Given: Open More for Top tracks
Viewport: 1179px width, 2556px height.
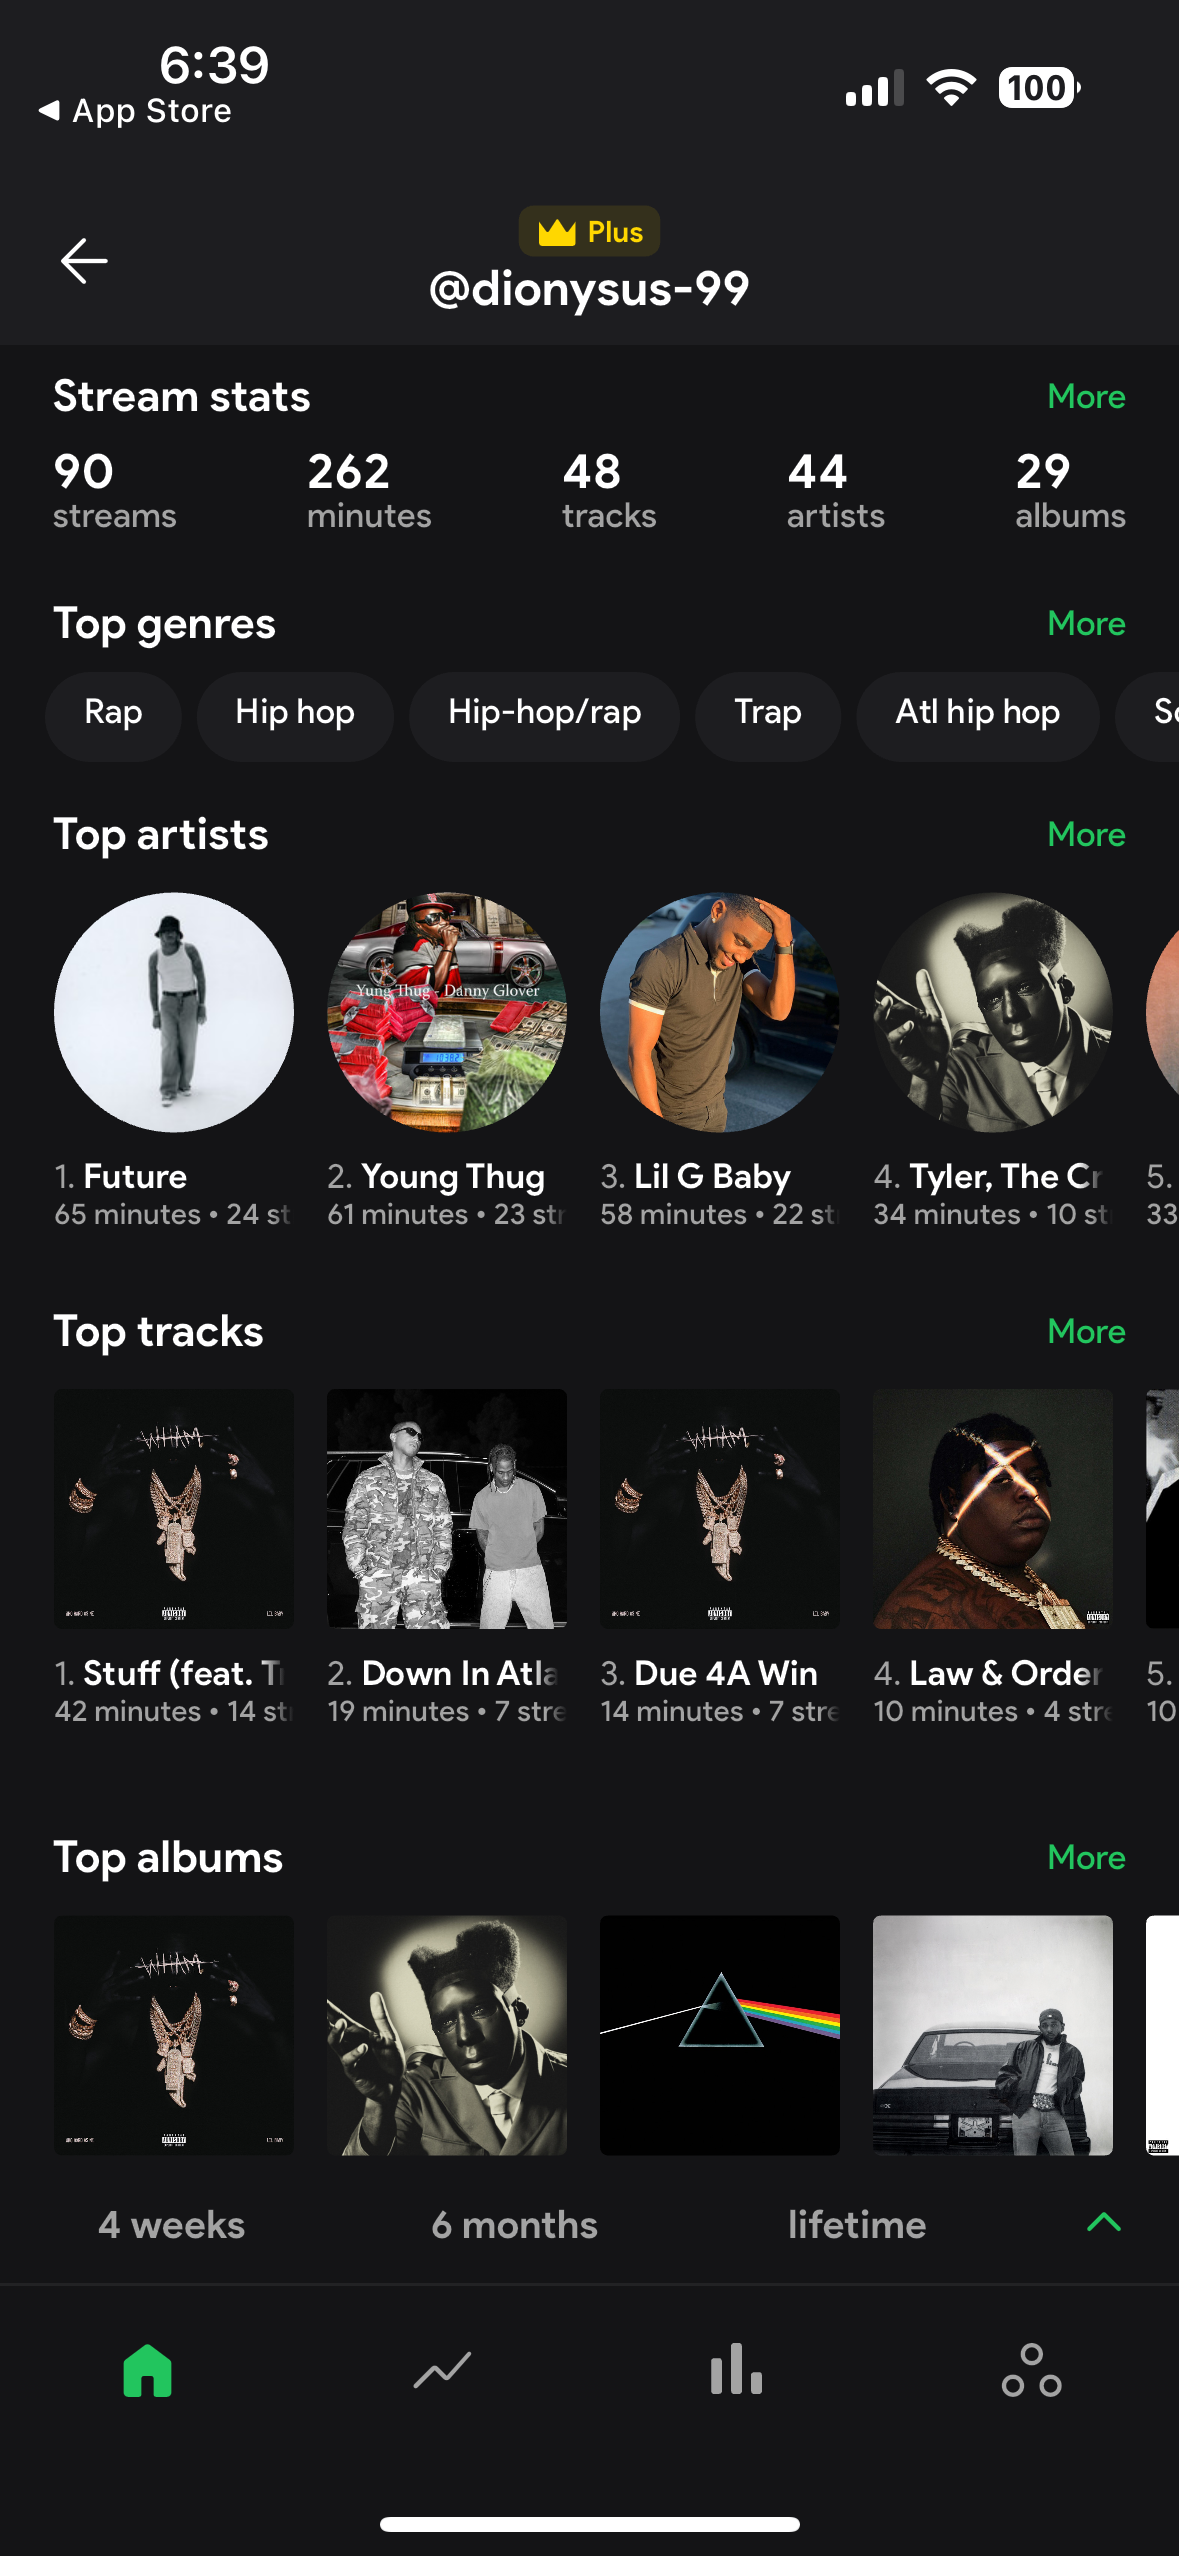Looking at the screenshot, I should [x=1086, y=1332].
